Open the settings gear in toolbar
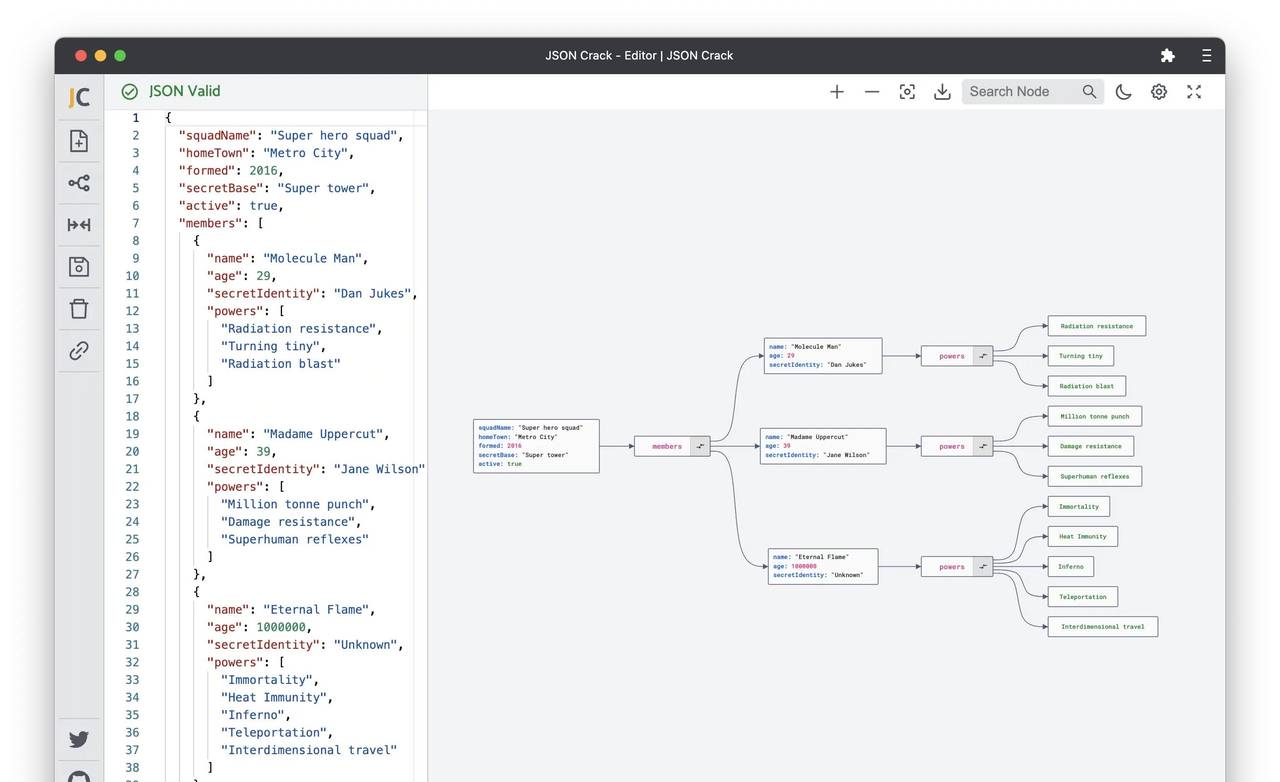The width and height of the screenshot is (1280, 782). coord(1159,92)
